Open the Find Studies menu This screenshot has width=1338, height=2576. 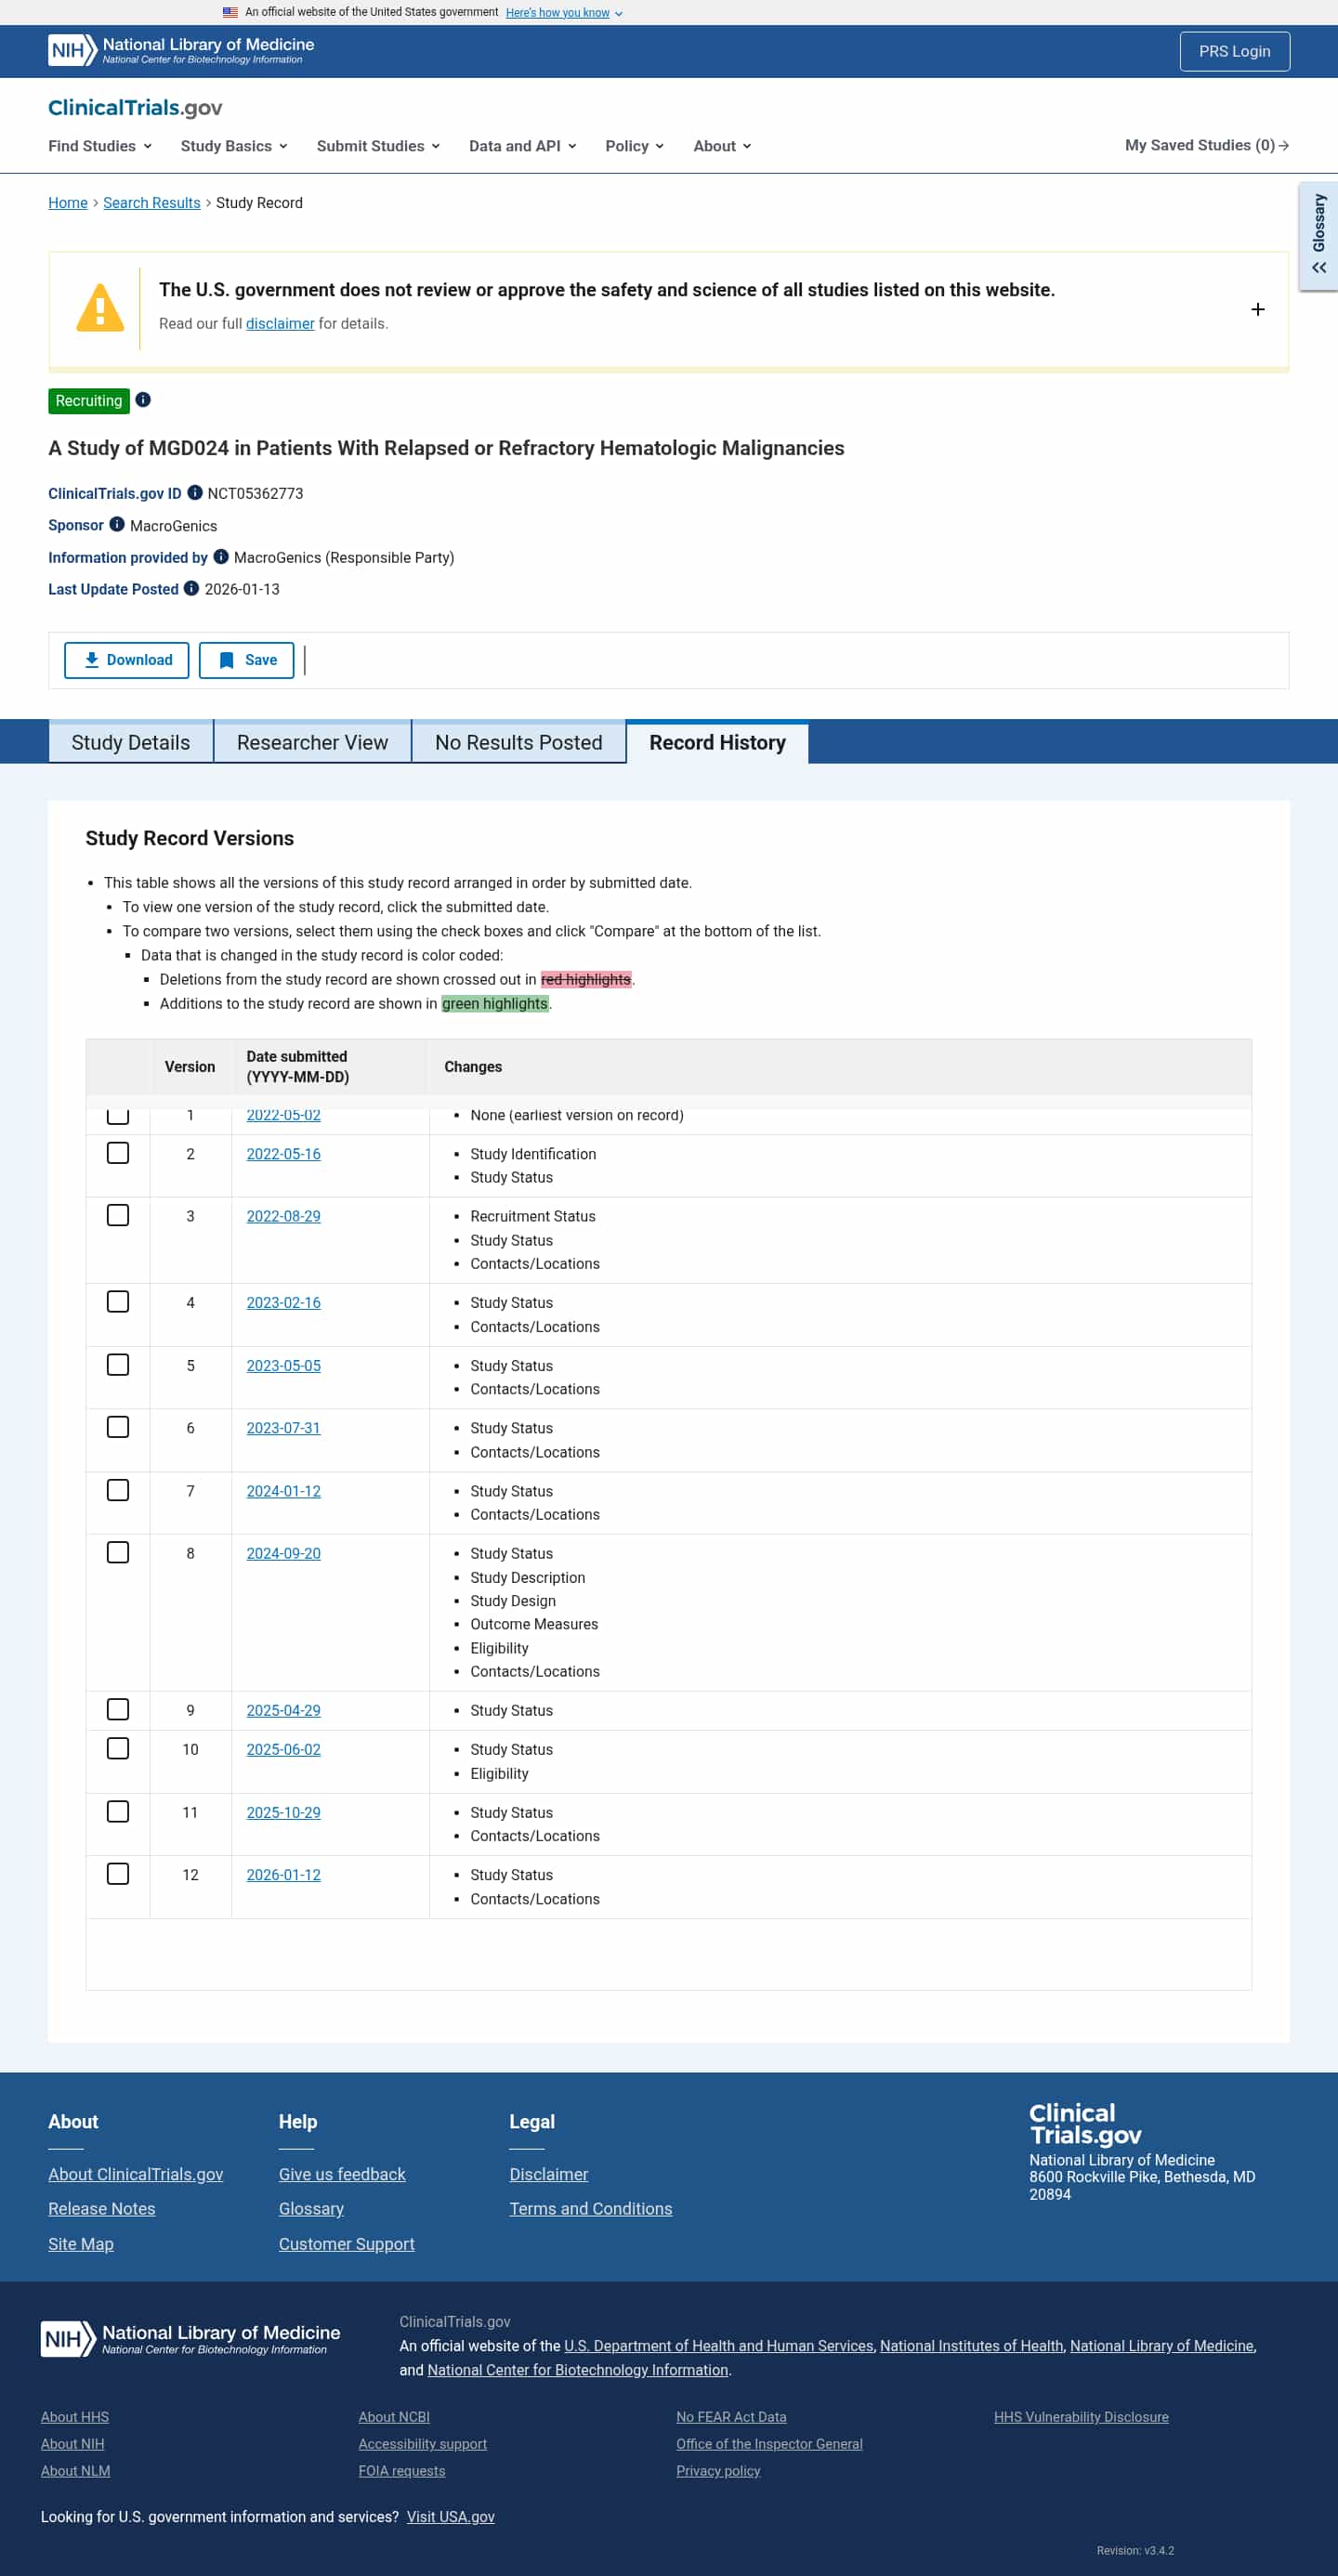click(x=100, y=146)
